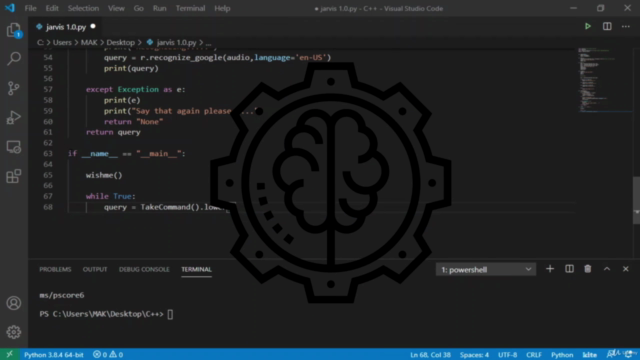640x360 pixels.
Task: Switch to the OUTPUT panel tab
Action: pyautogui.click(x=95, y=269)
